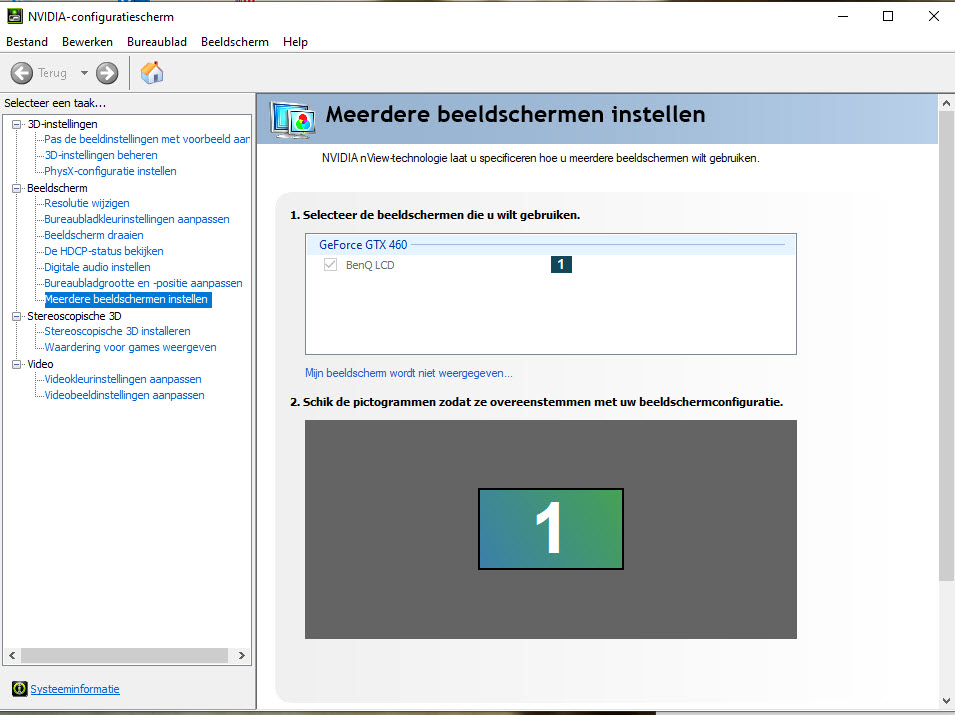
Task: Go forward with the green arrow button
Action: click(107, 73)
